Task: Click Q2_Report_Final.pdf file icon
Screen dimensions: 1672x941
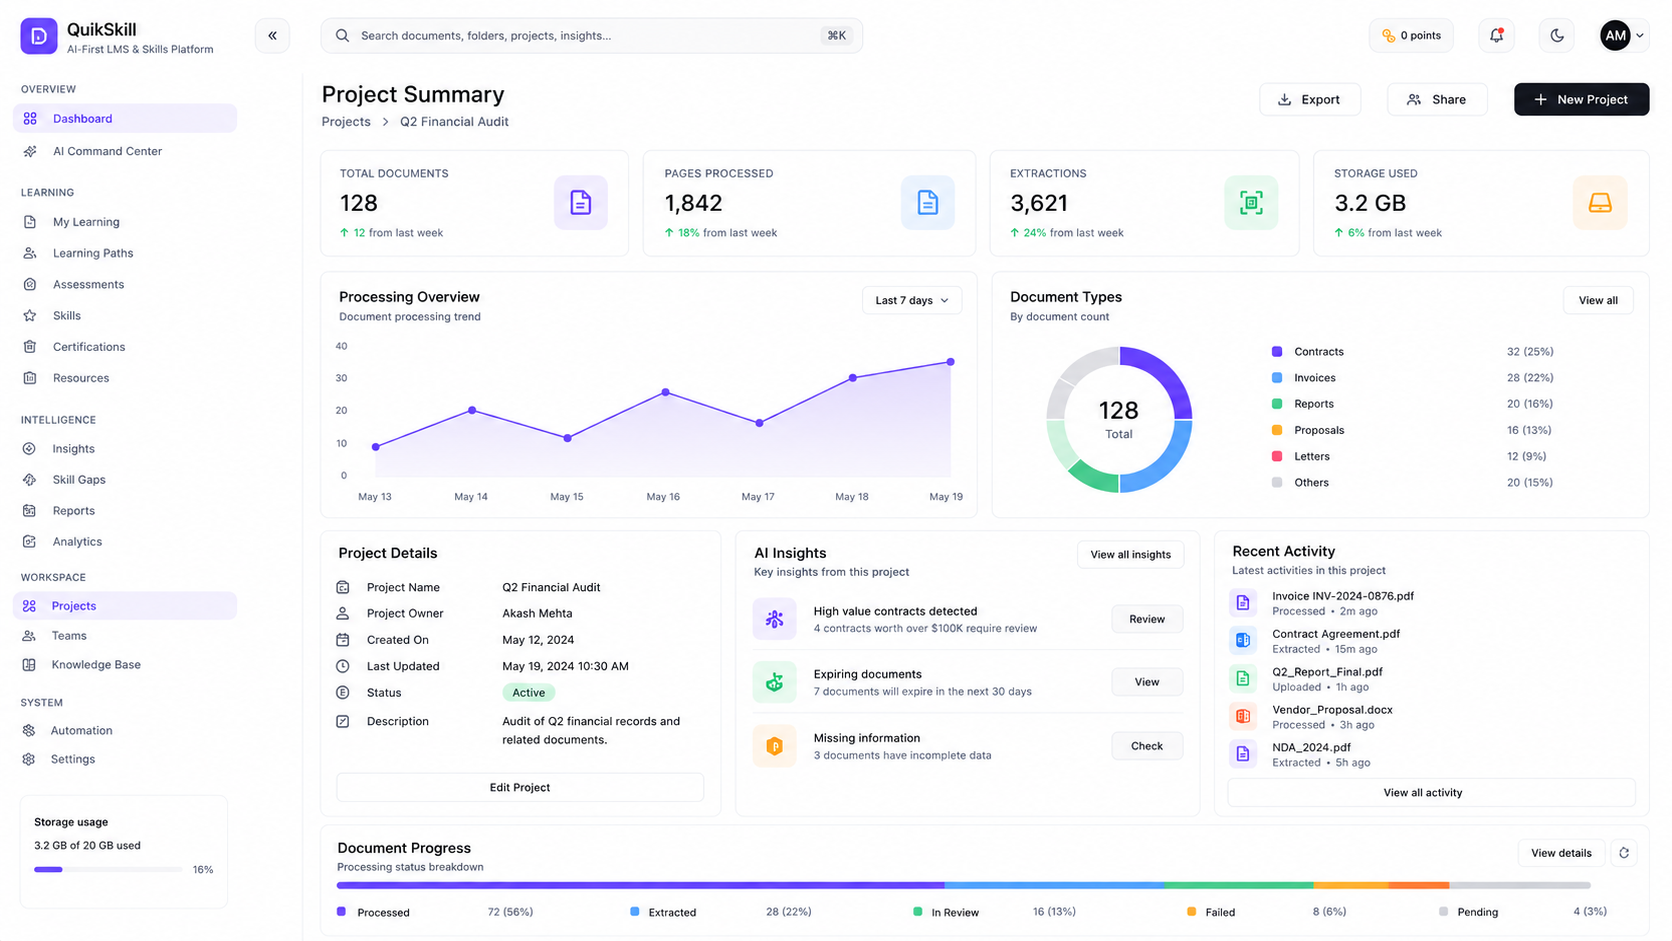Action: (1243, 678)
